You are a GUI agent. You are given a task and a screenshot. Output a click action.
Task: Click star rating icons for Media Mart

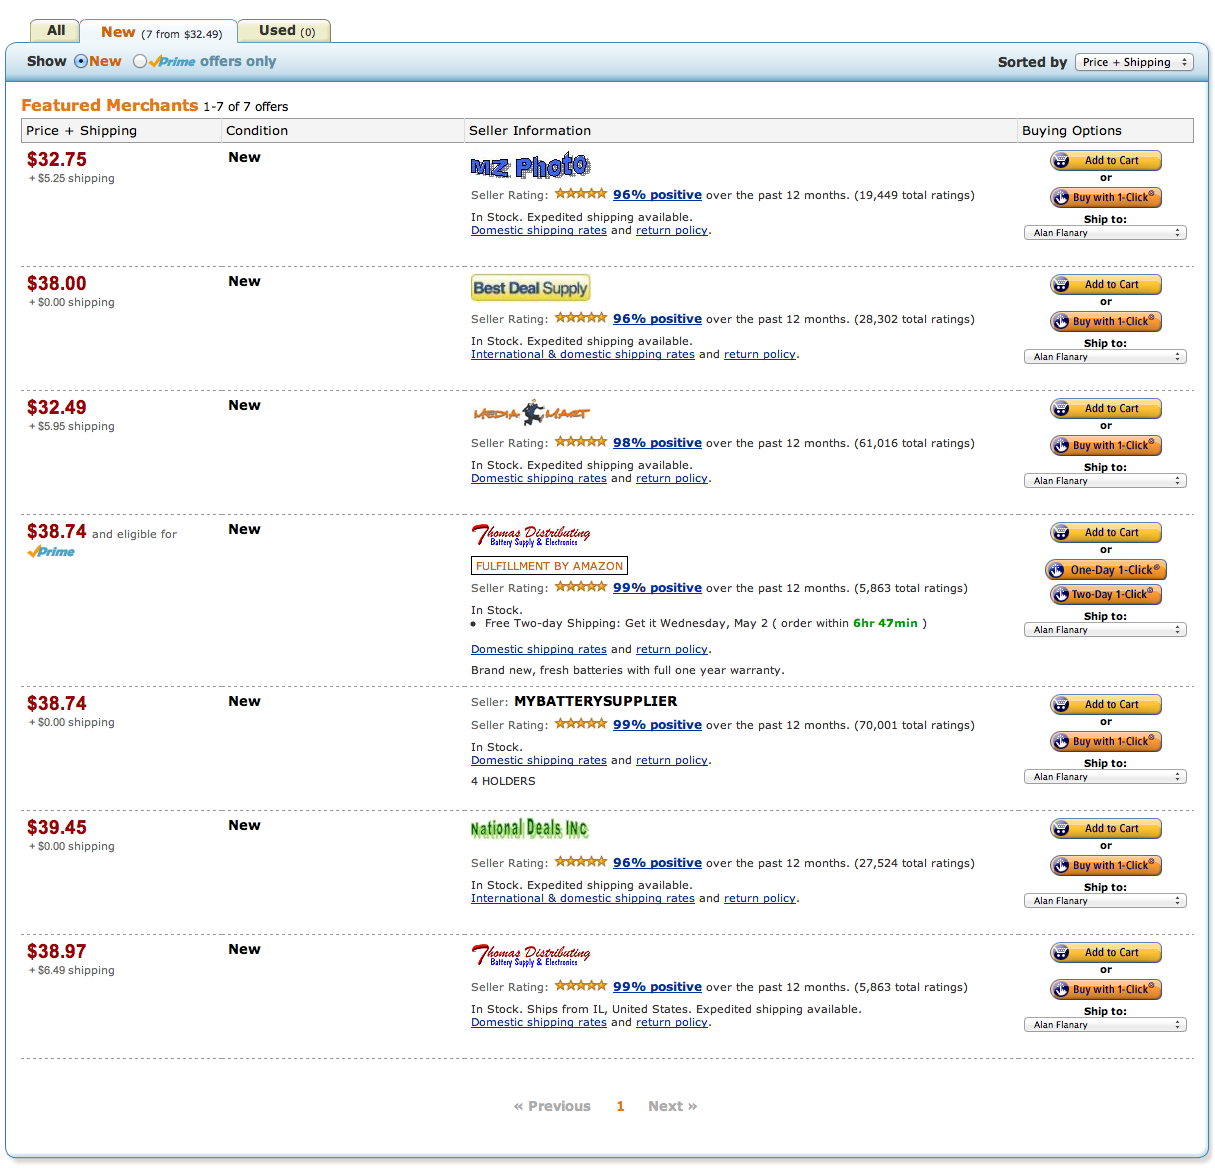tap(581, 442)
